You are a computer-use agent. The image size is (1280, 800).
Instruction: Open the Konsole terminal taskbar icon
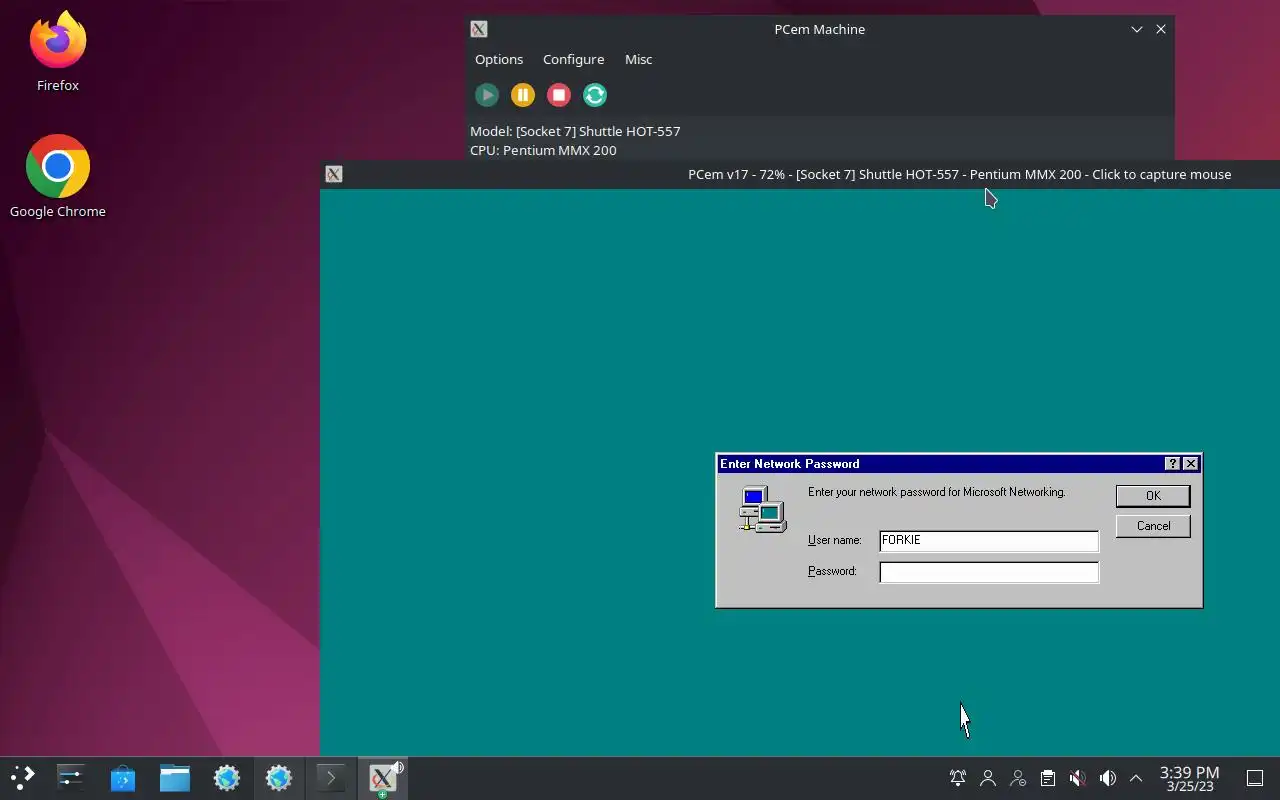(x=331, y=778)
